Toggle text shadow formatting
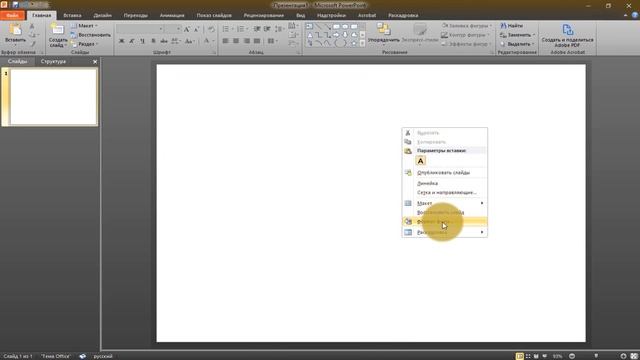The width and height of the screenshot is (640, 360). [153, 41]
